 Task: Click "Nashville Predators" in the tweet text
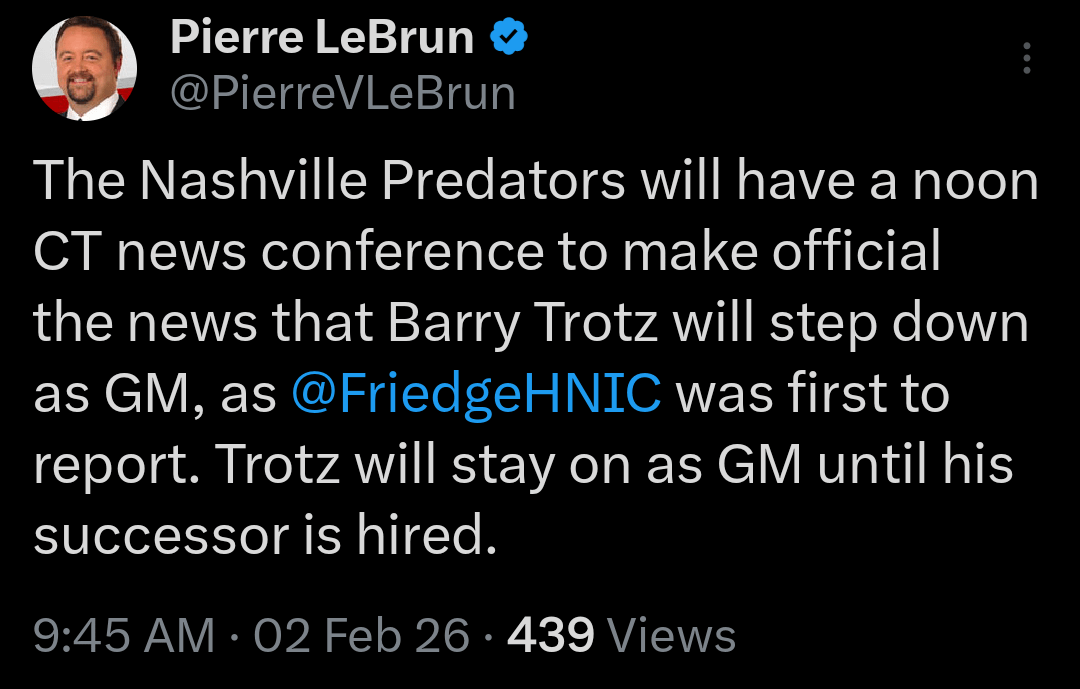click(x=383, y=181)
